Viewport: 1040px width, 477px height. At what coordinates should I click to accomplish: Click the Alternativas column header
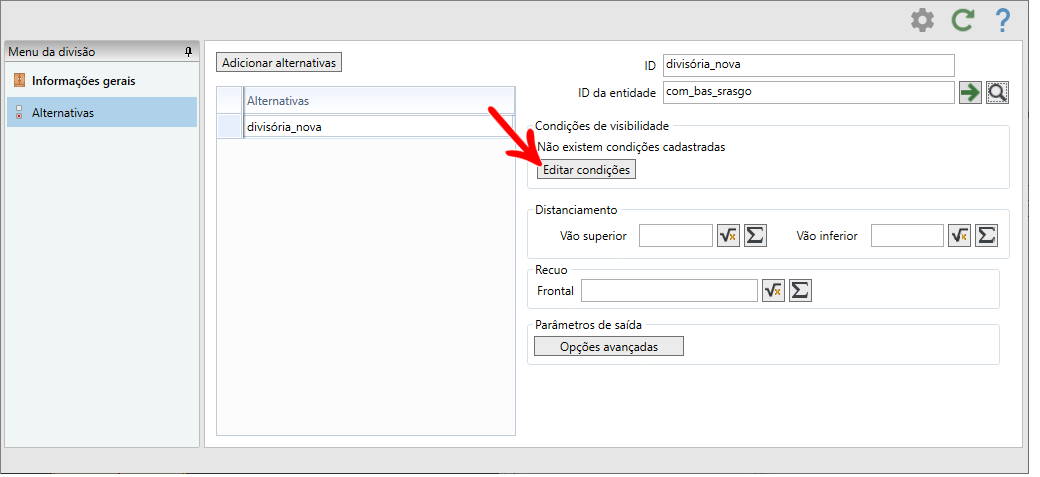[379, 101]
